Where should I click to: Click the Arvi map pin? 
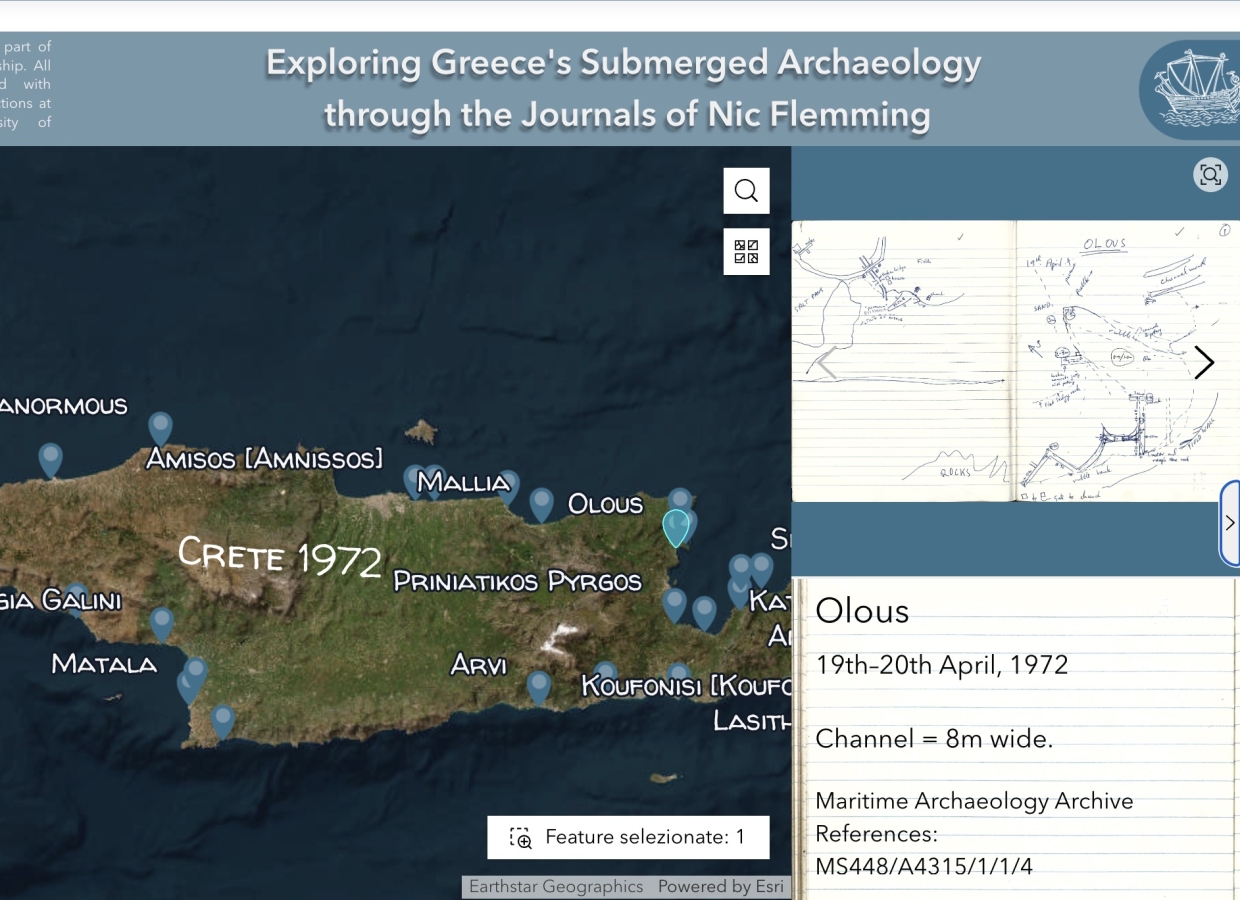pyautogui.click(x=539, y=684)
